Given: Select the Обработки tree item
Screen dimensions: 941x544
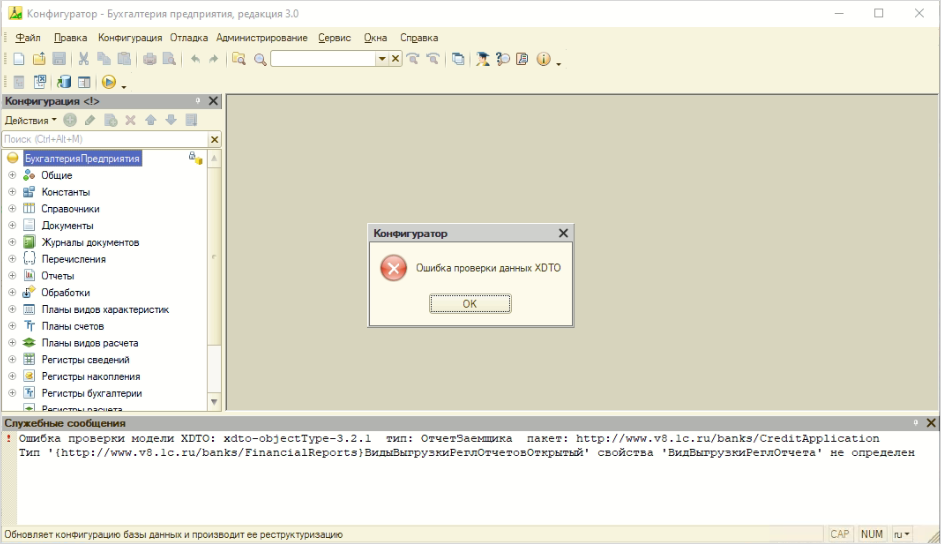Looking at the screenshot, I should (x=65, y=292).
